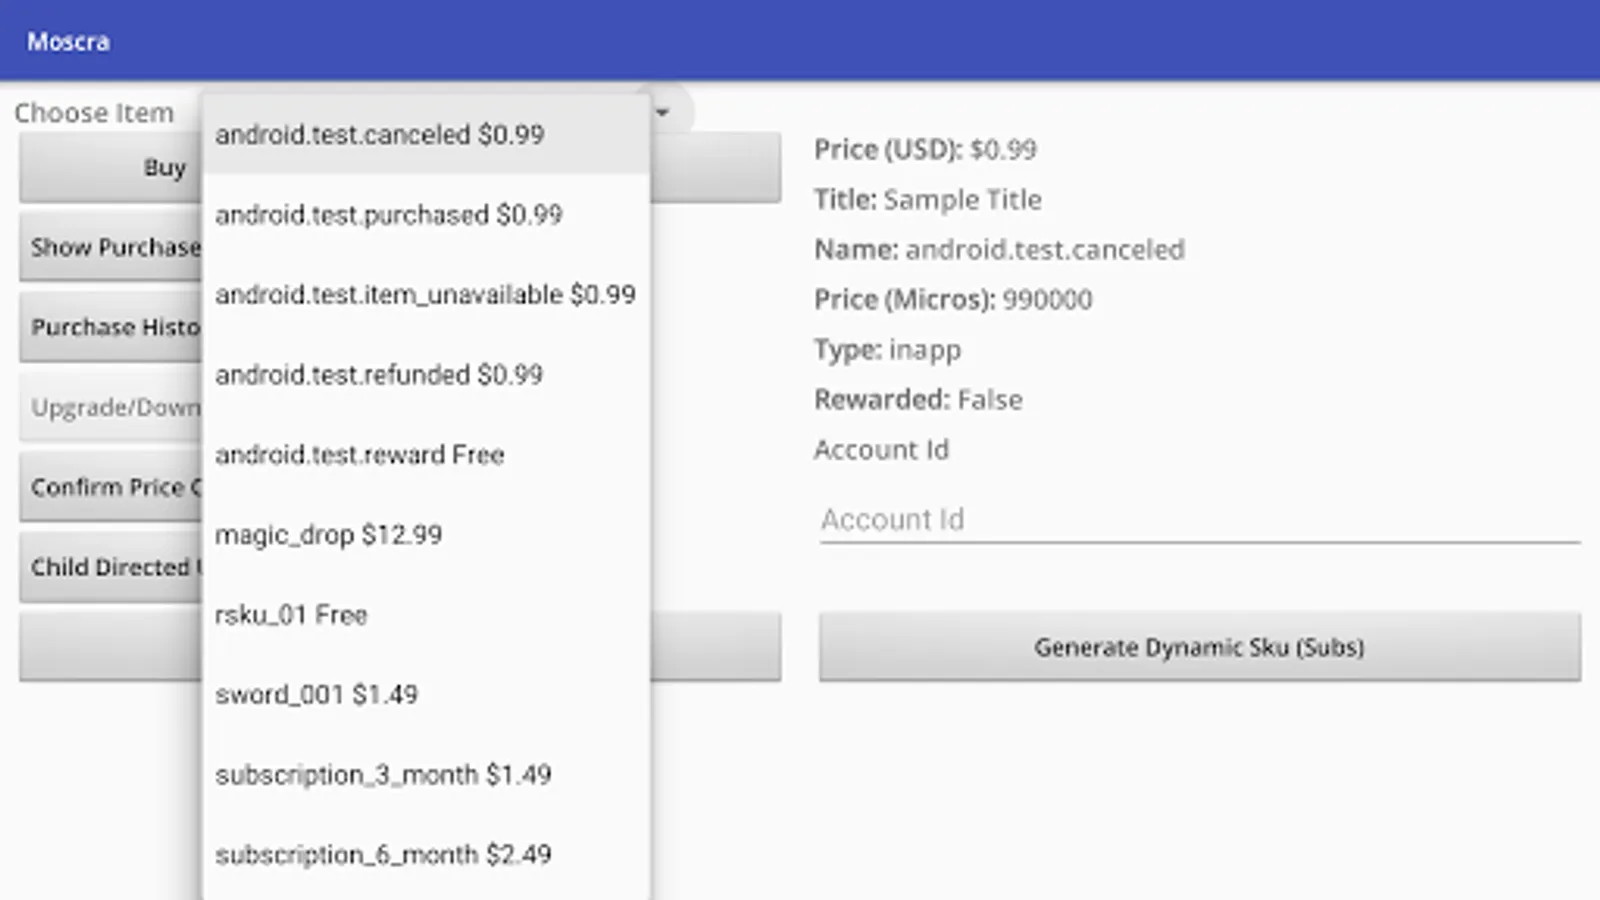
Task: Click Confirm Price Change button
Action: (110, 487)
